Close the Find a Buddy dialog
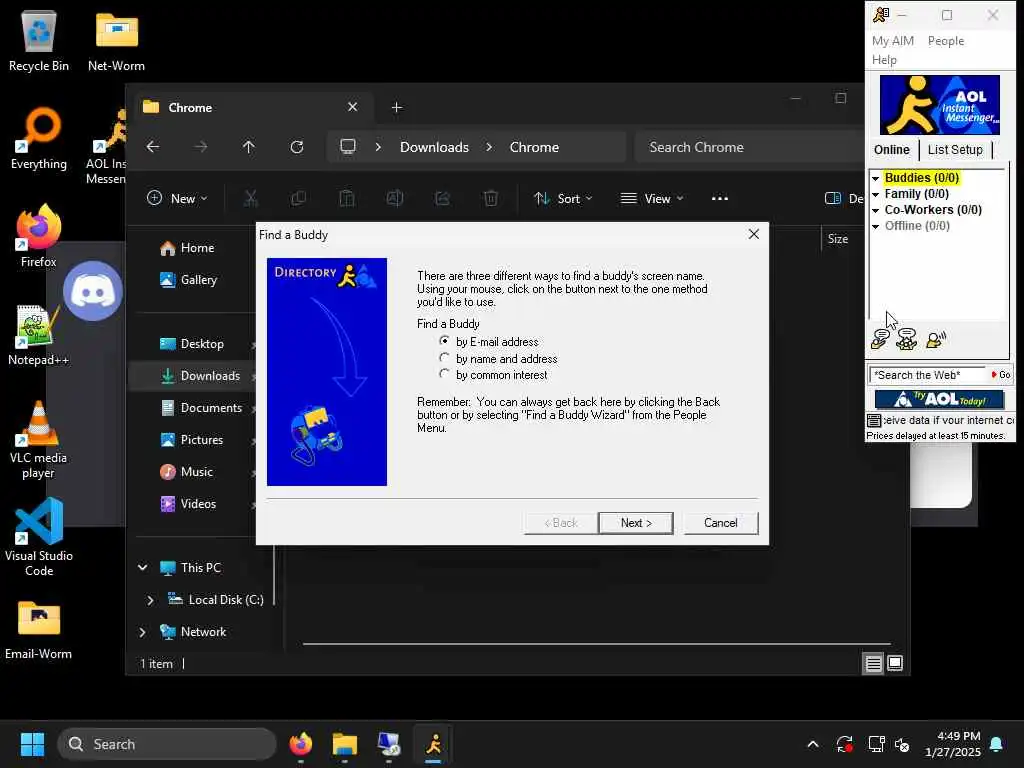 [x=754, y=234]
